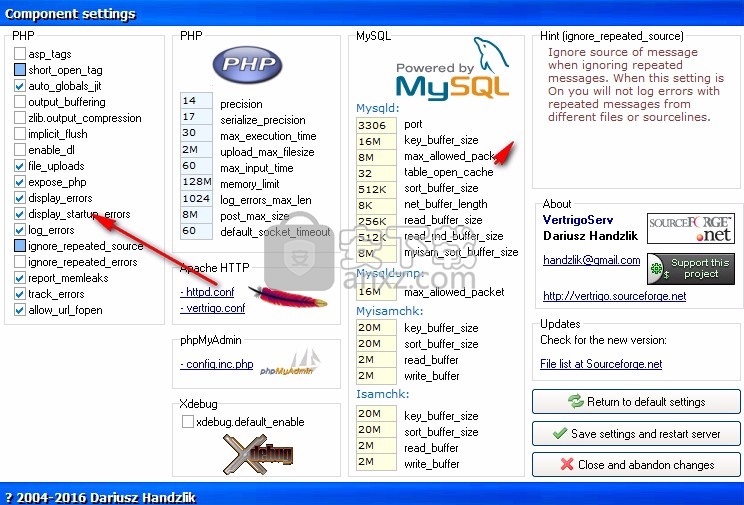
Task: Edit read_buffer_size 256K field
Action: (x=376, y=222)
